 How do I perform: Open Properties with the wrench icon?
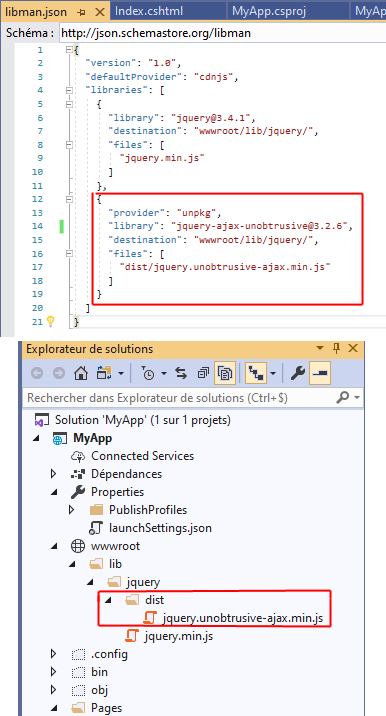pyautogui.click(x=298, y=374)
